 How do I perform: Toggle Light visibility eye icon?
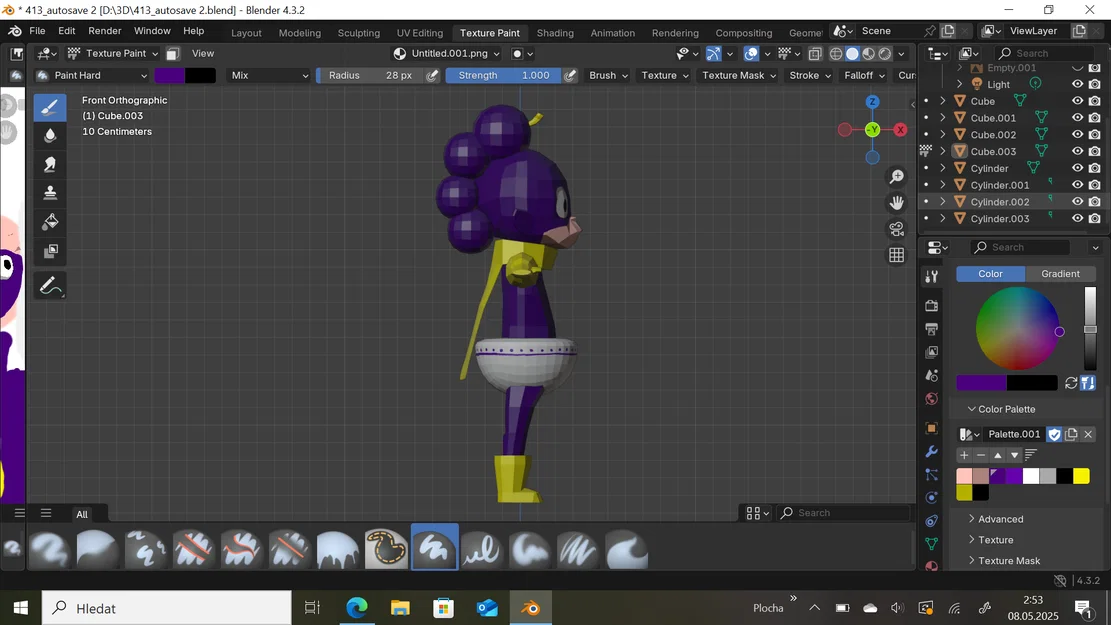click(1077, 84)
